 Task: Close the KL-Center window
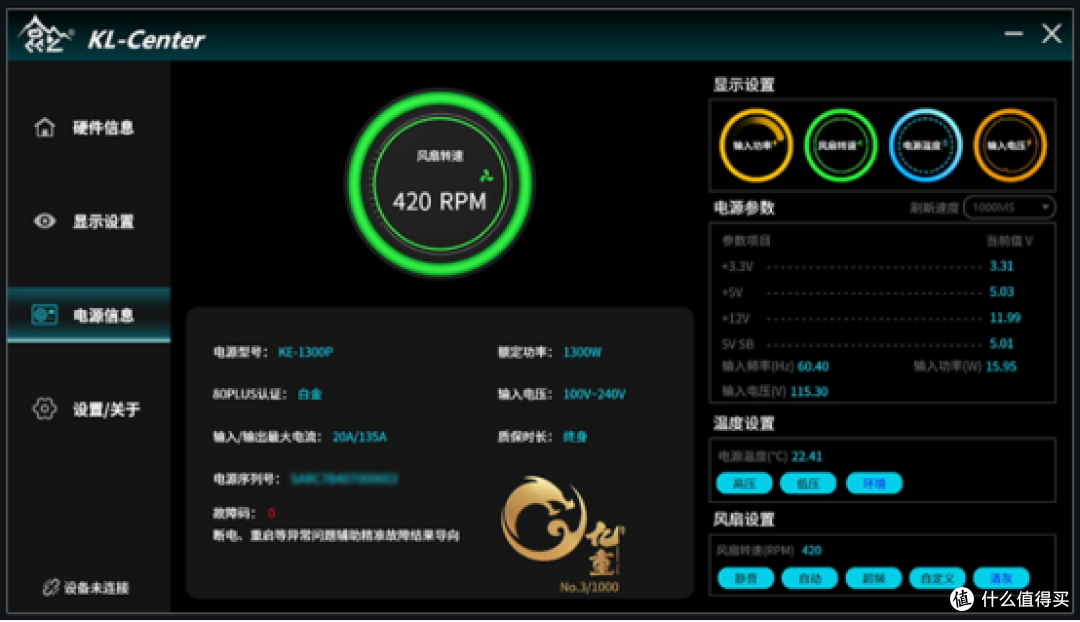(1051, 33)
